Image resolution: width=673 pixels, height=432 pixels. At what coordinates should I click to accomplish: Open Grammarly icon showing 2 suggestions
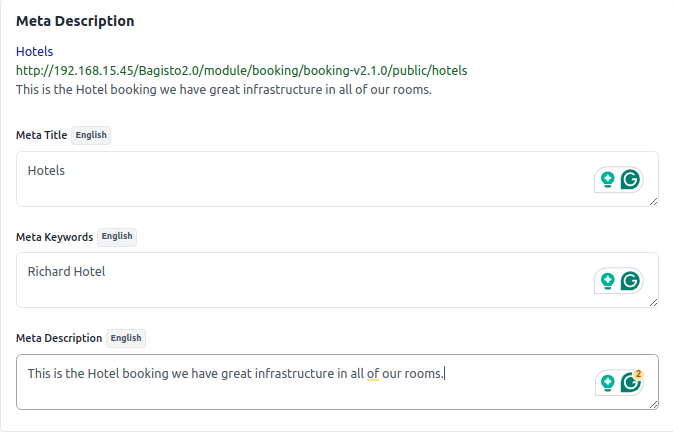[630, 382]
